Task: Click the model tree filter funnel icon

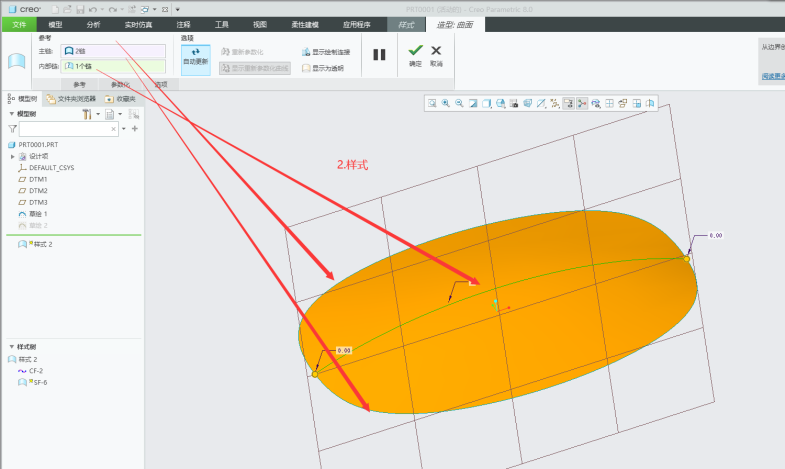Action: tap(12, 129)
